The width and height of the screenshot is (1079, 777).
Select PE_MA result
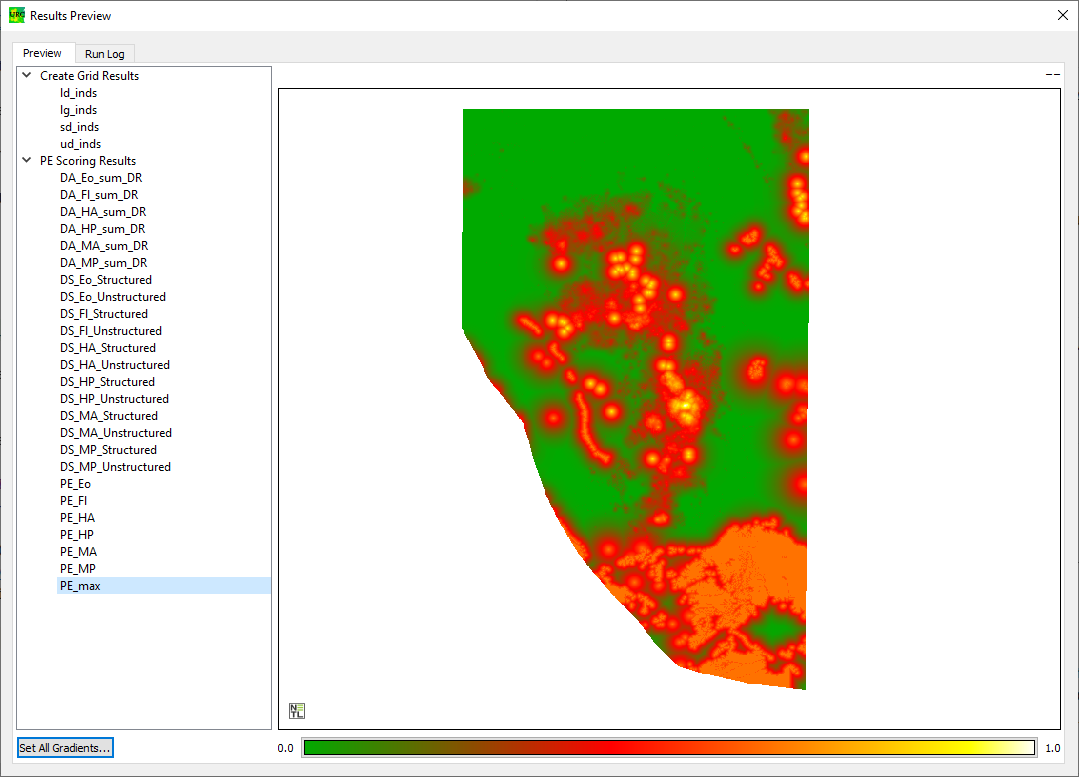point(78,551)
